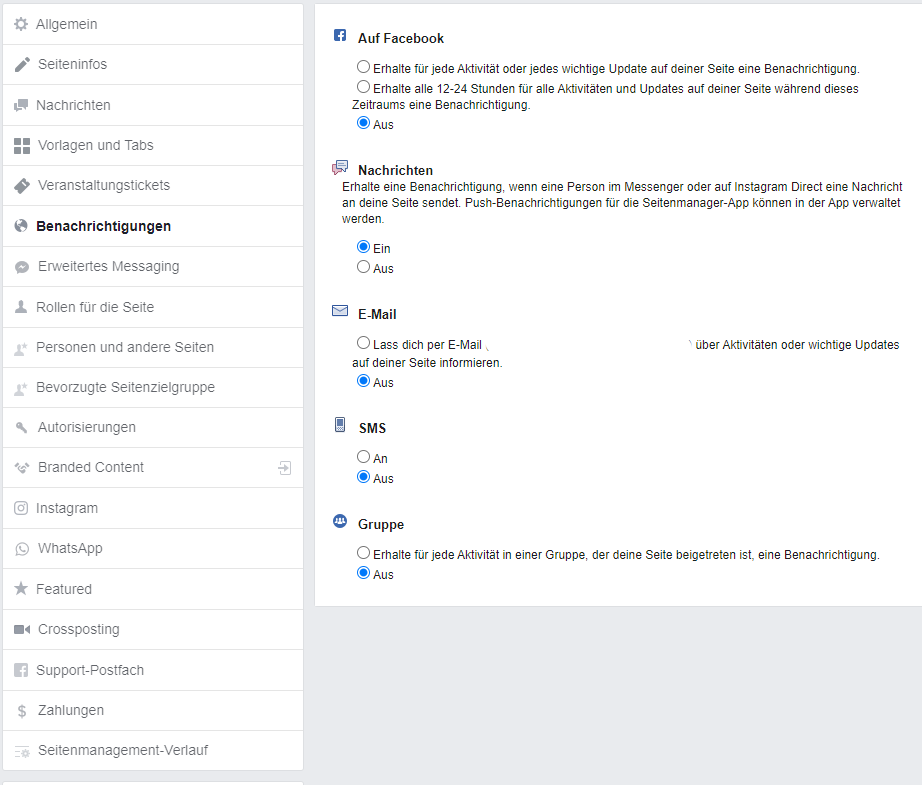
Task: Click the Messenger icon beside Erweitertes Messaging
Action: point(22,267)
